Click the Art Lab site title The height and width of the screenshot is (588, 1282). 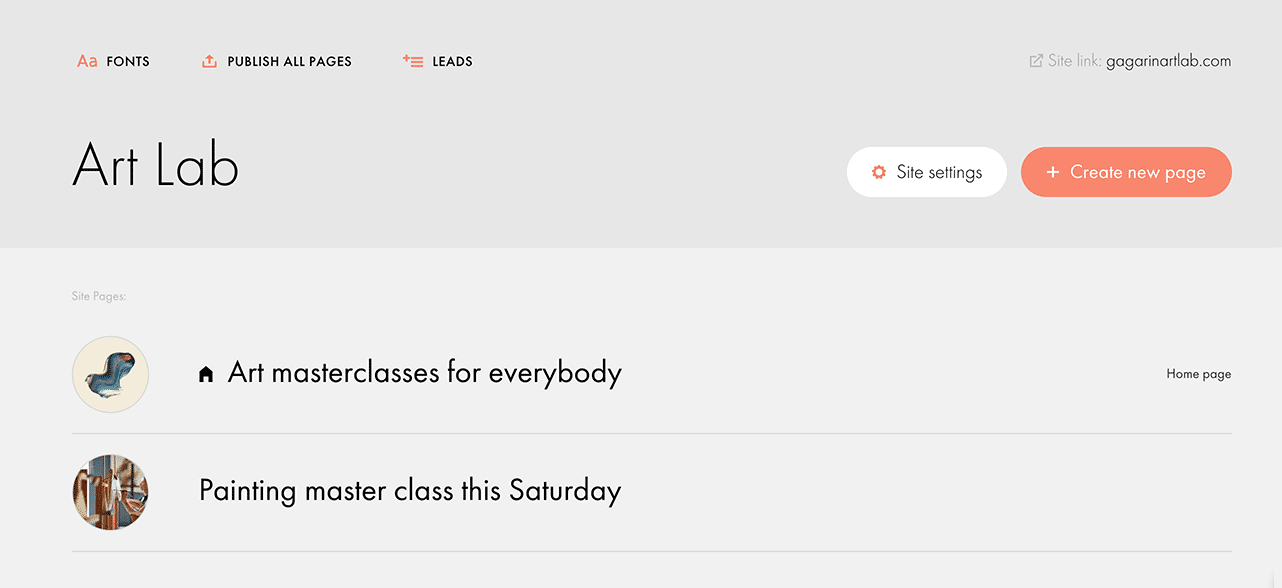coord(156,165)
